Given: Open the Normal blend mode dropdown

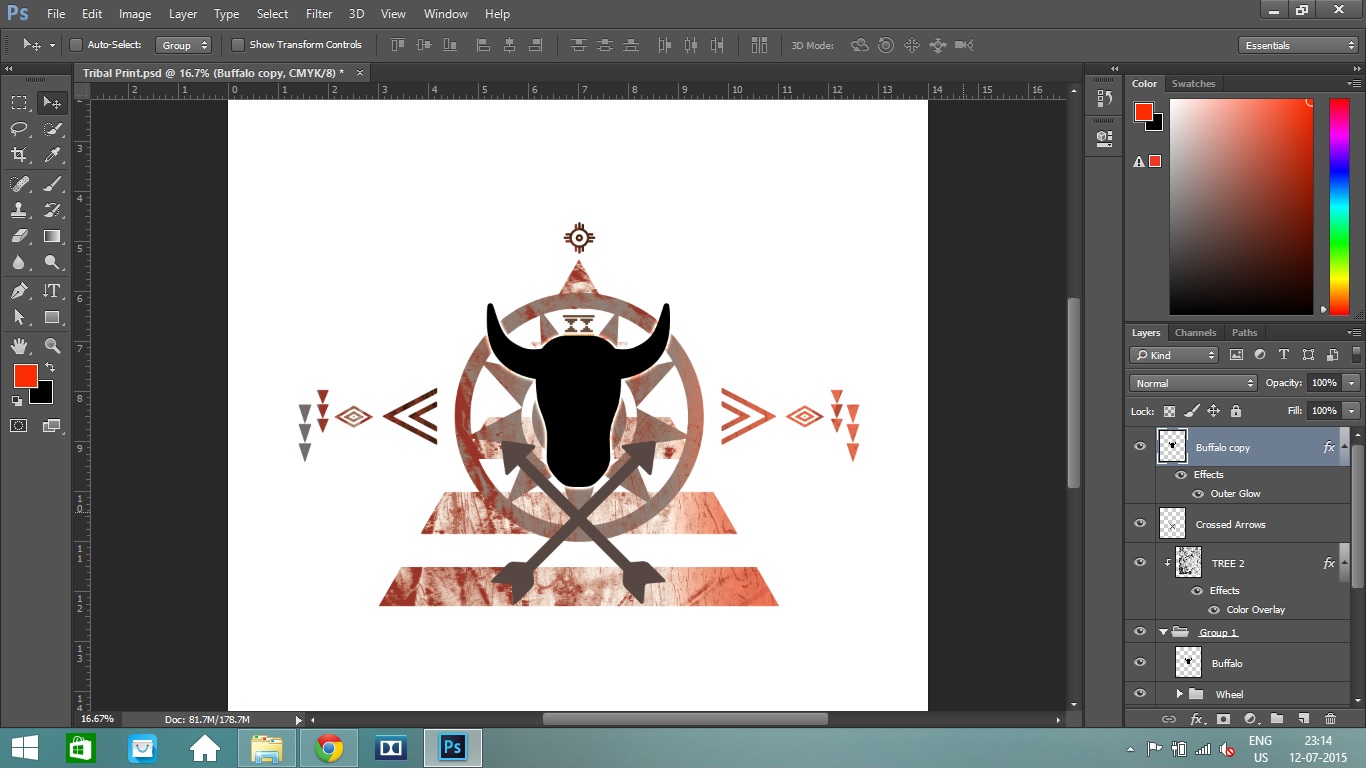Looking at the screenshot, I should (1193, 383).
